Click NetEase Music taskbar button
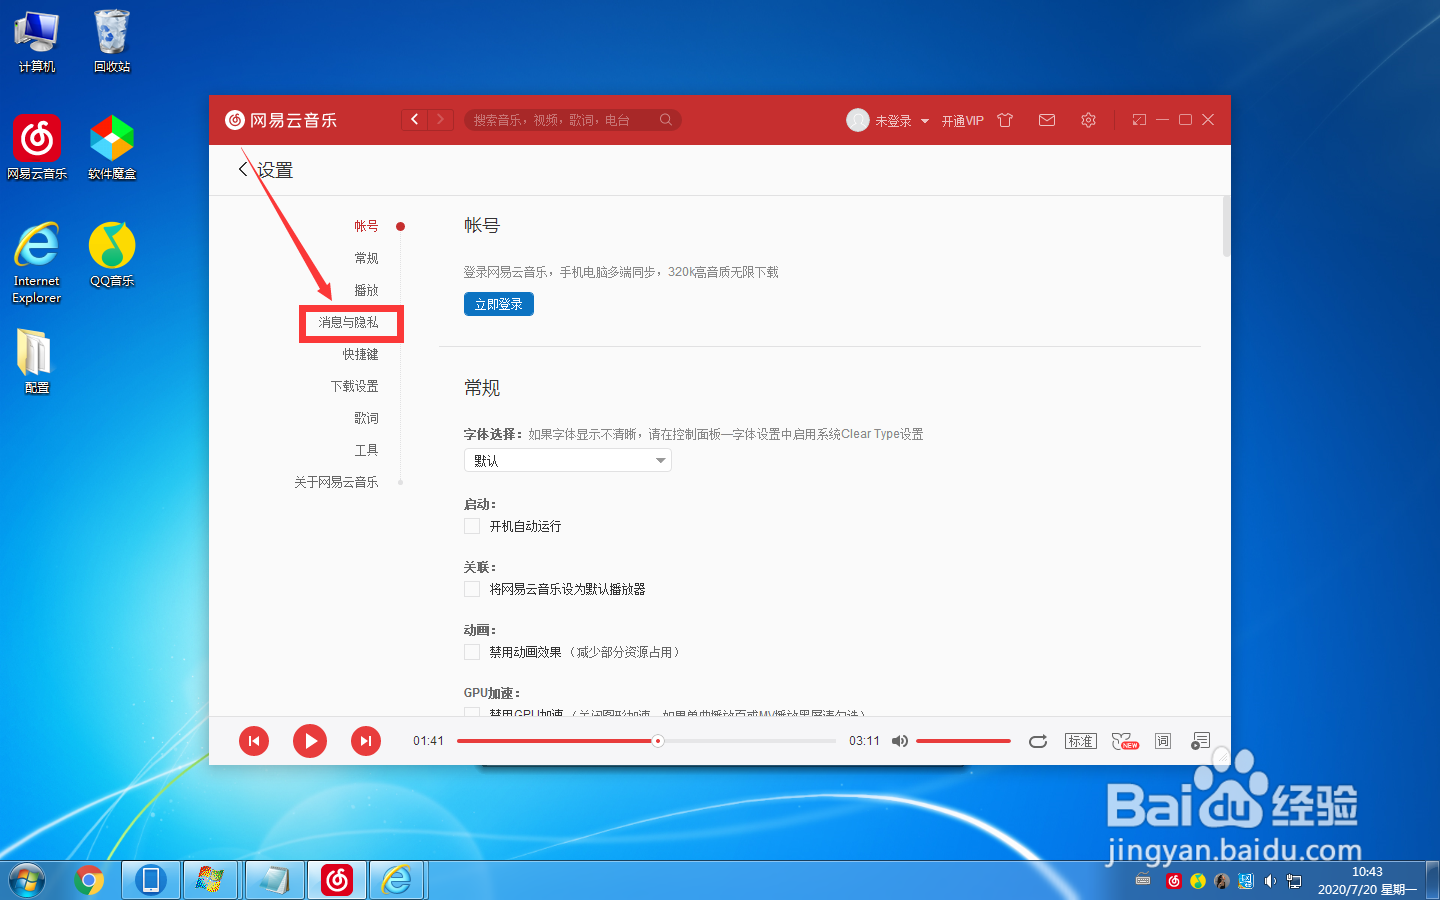The width and height of the screenshot is (1440, 900). pos(337,880)
